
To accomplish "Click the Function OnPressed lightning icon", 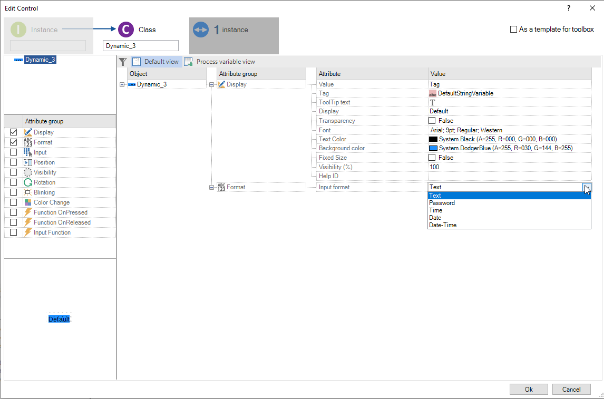I will point(28,213).
